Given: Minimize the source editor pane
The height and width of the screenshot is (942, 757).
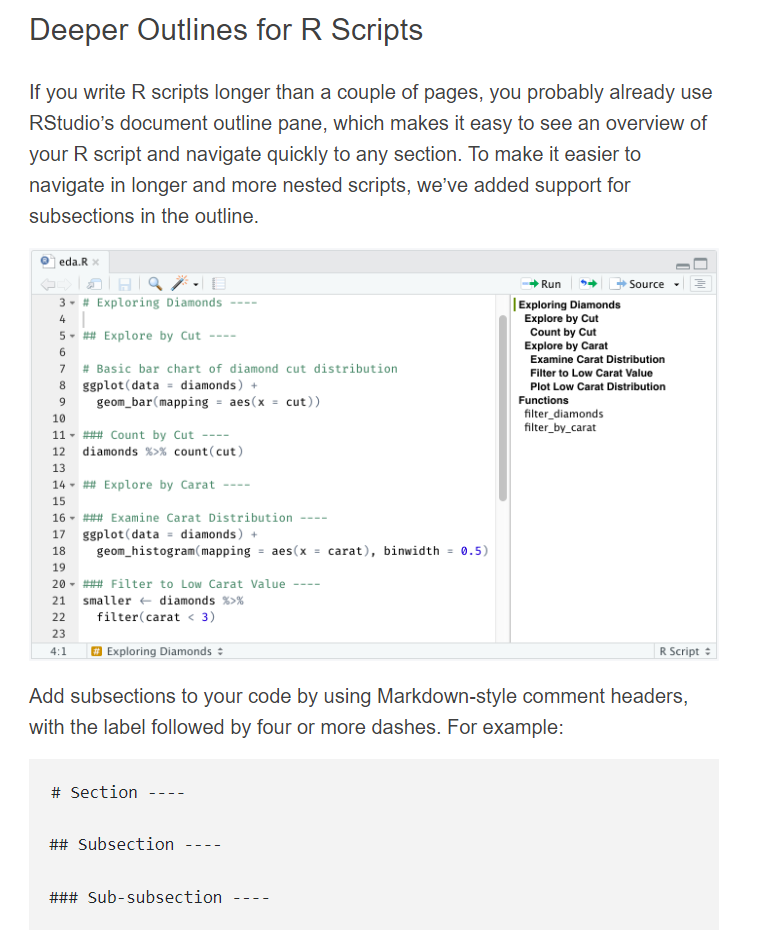Looking at the screenshot, I should 683,265.
